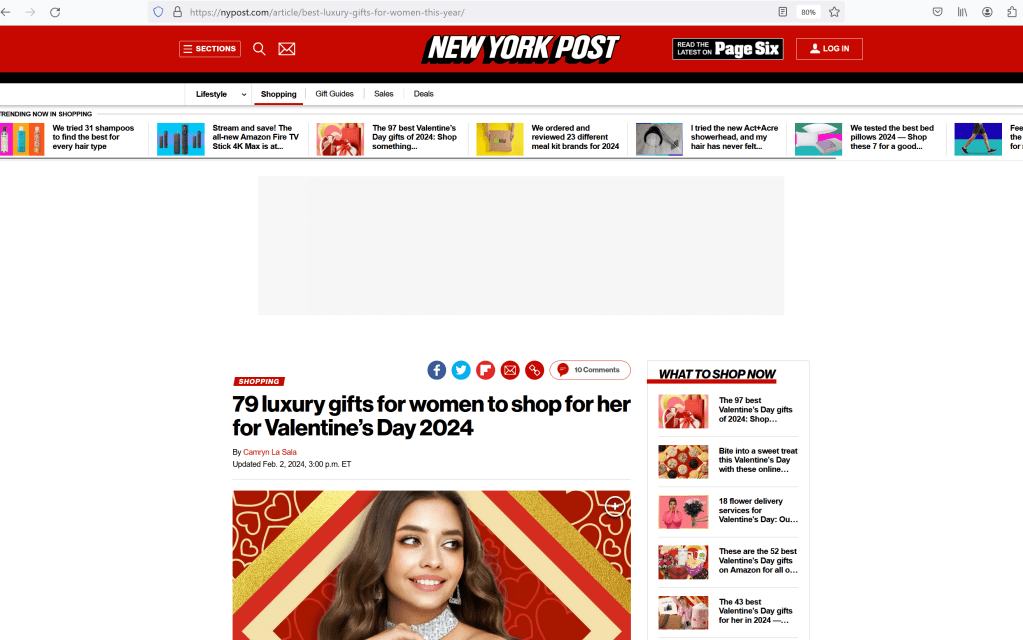Click the Log In button
The width and height of the screenshot is (1023, 640).
pyautogui.click(x=829, y=49)
